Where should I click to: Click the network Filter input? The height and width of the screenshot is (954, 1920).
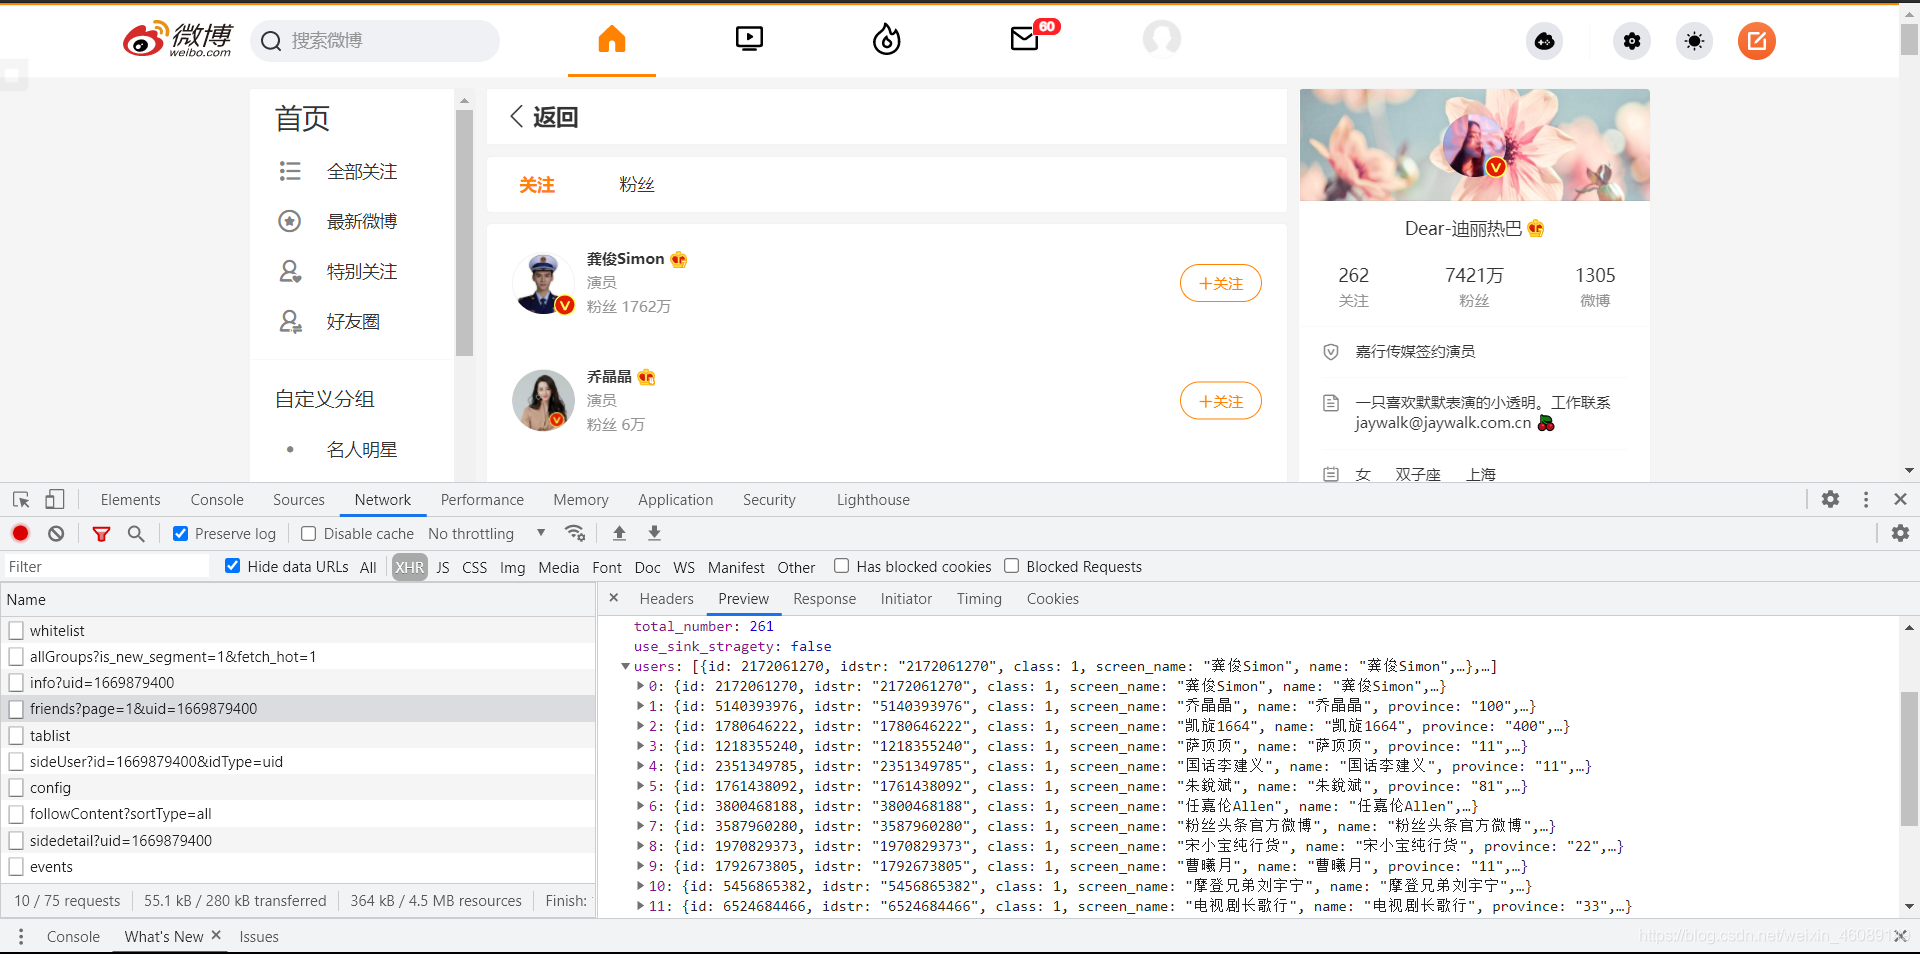click(x=107, y=566)
